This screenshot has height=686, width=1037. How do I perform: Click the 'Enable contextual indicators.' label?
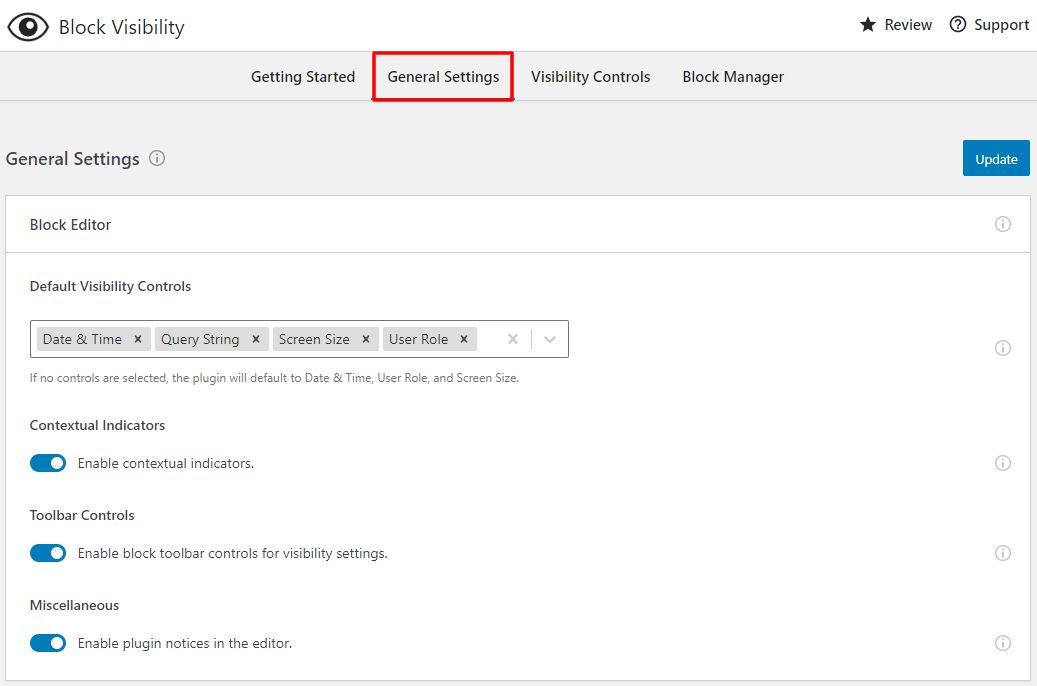point(166,463)
